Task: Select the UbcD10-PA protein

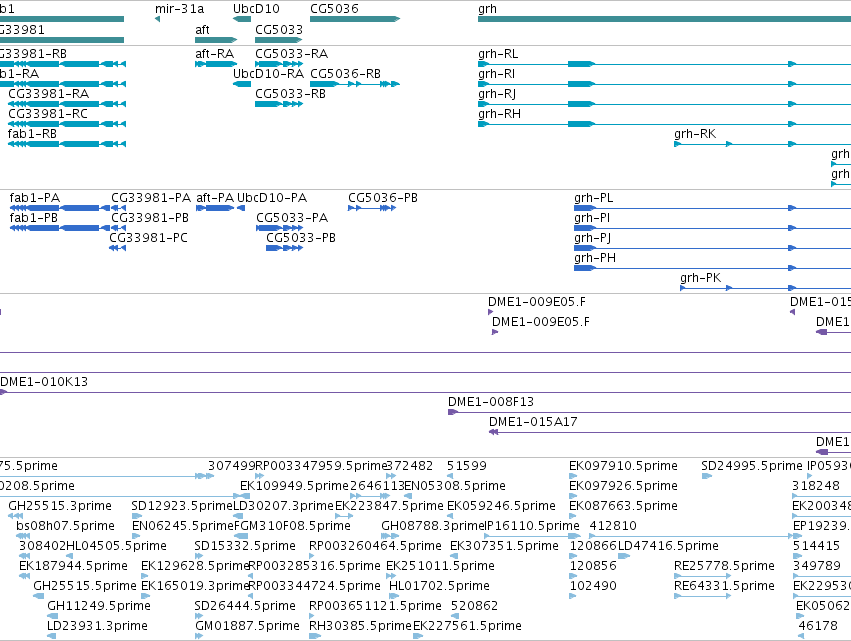Action: point(241,208)
